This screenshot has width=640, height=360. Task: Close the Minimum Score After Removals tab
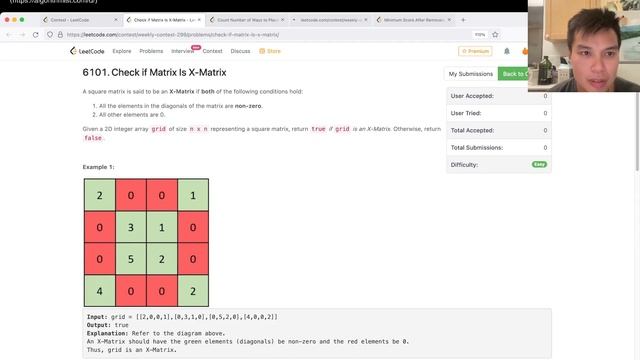(449, 20)
